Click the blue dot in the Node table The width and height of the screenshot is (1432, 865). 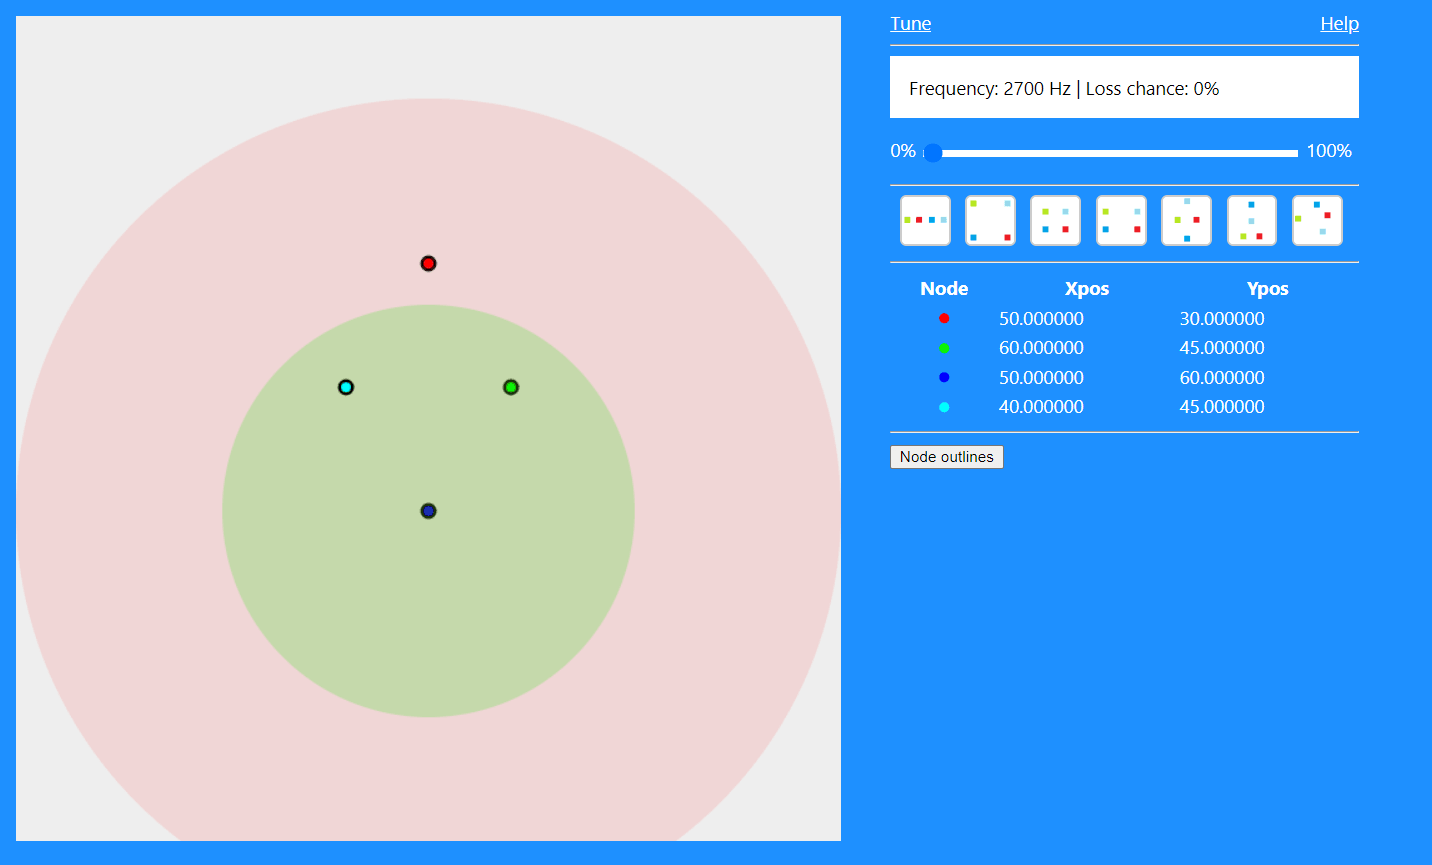point(944,377)
